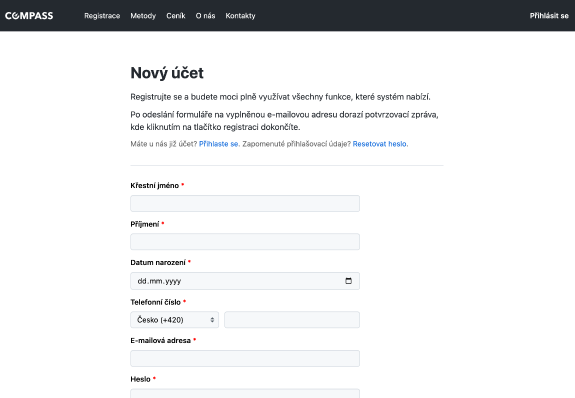Expand the Česko (+420) country code dropdown
Screen dimensions: 575x398
pyautogui.click(x=175, y=320)
